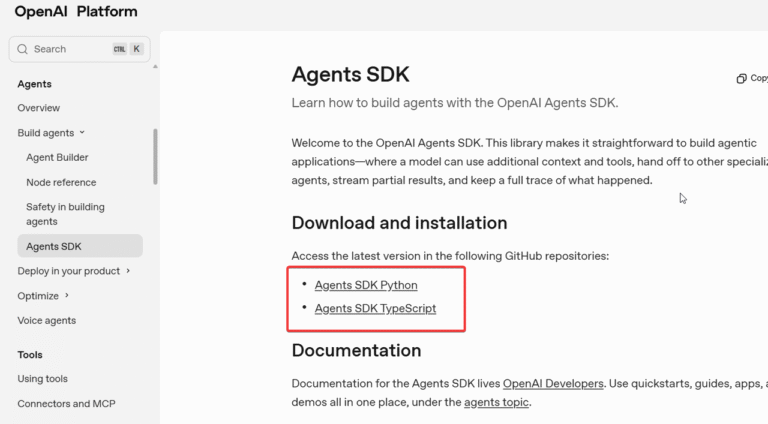This screenshot has width=768, height=424.
Task: Open the Overview sidebar item
Action: pyautogui.click(x=38, y=108)
